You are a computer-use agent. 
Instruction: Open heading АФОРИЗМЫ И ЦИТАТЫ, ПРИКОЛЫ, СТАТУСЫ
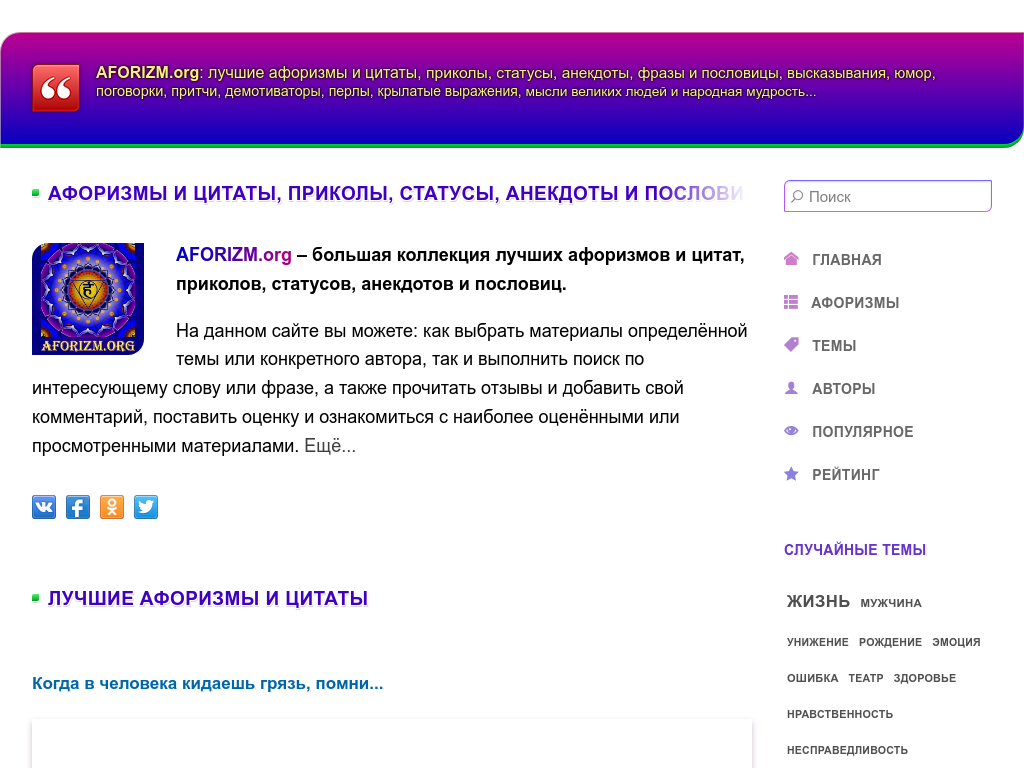click(395, 193)
